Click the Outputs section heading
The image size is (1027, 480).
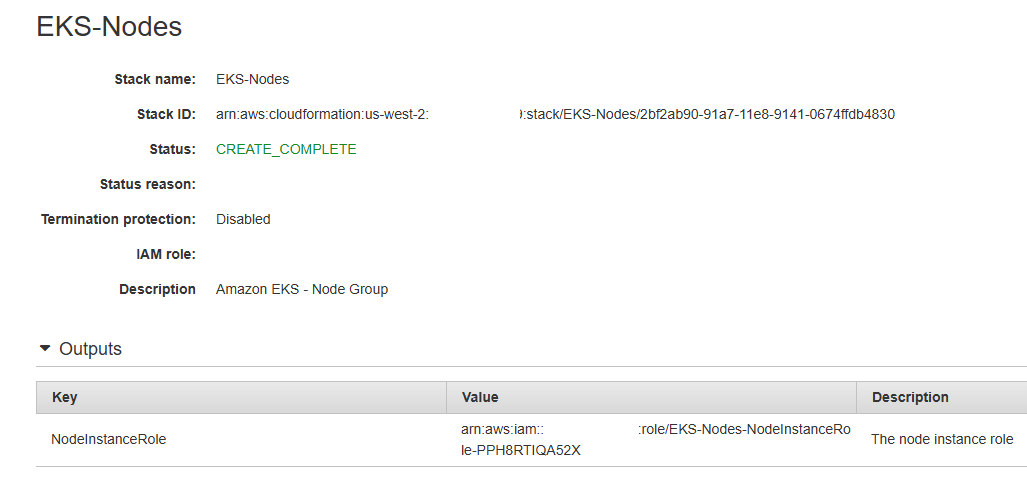[x=90, y=349]
